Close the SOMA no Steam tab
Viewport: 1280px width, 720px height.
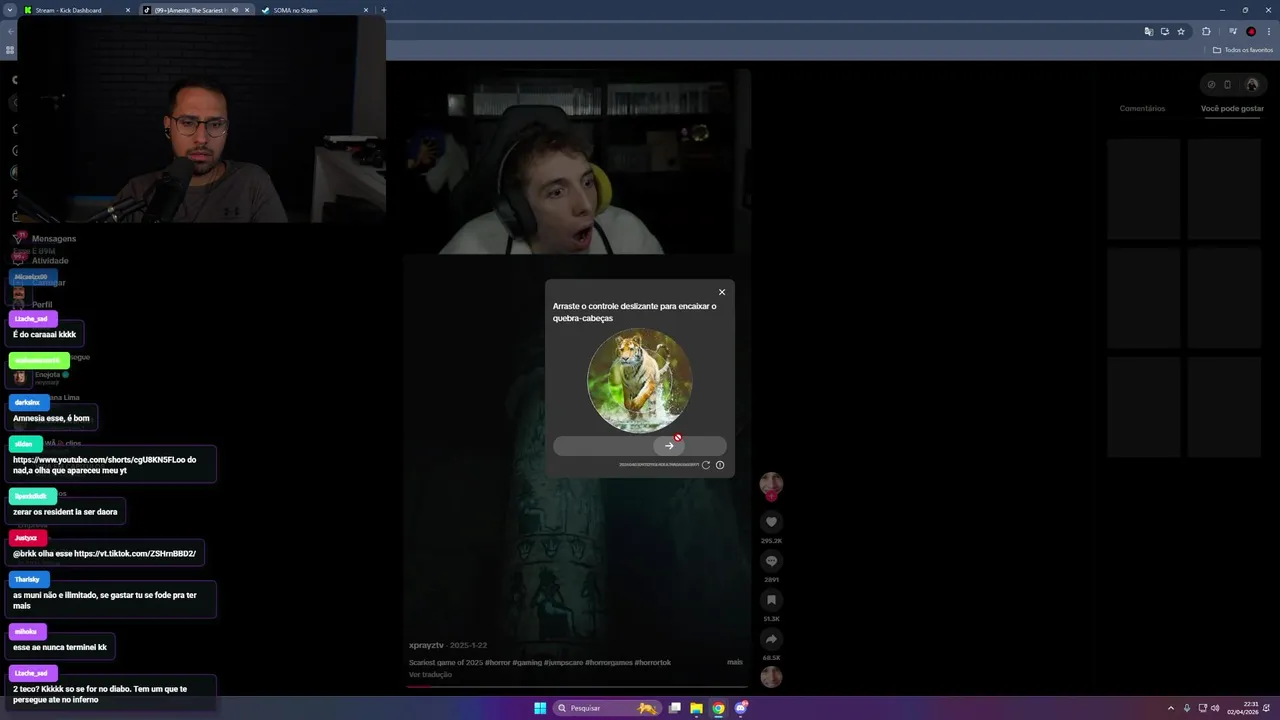tap(366, 10)
